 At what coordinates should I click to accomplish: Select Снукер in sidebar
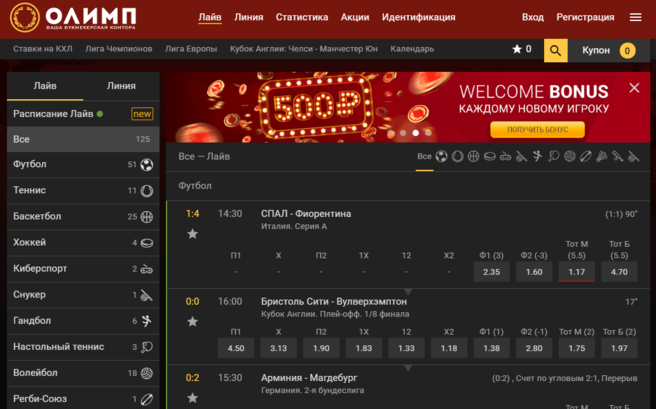click(x=83, y=295)
